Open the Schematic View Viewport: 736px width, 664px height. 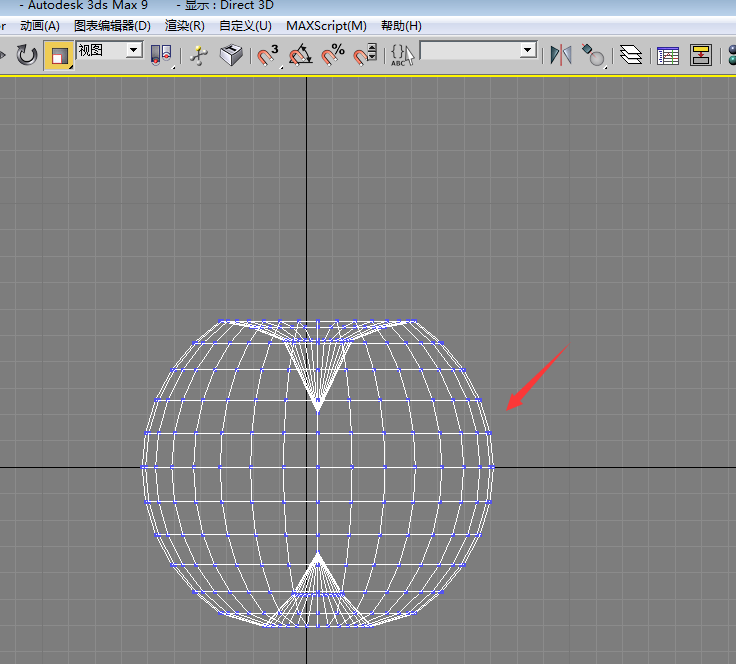[x=701, y=55]
